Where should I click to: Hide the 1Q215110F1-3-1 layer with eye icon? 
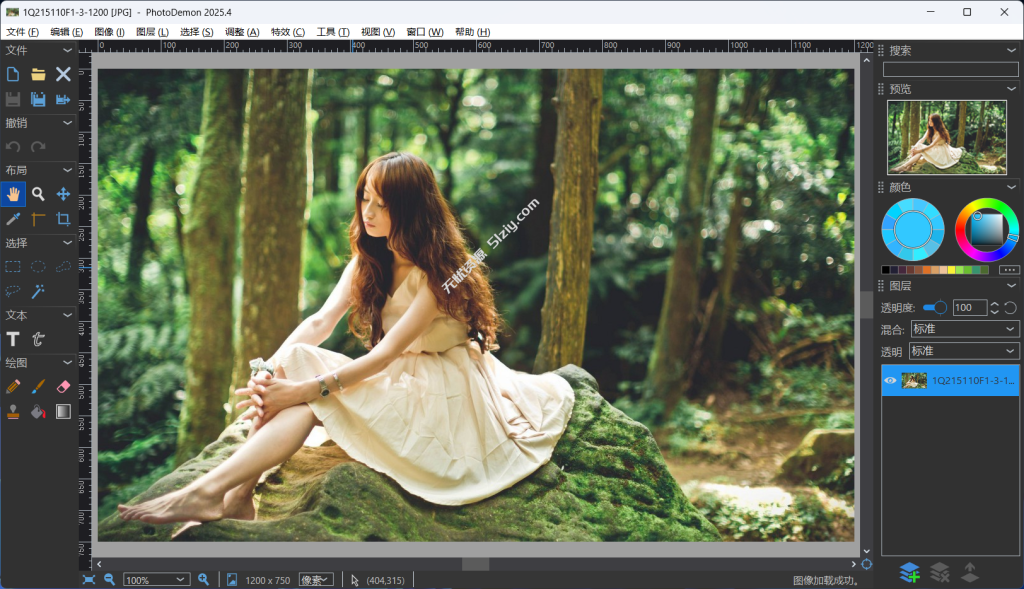click(890, 380)
